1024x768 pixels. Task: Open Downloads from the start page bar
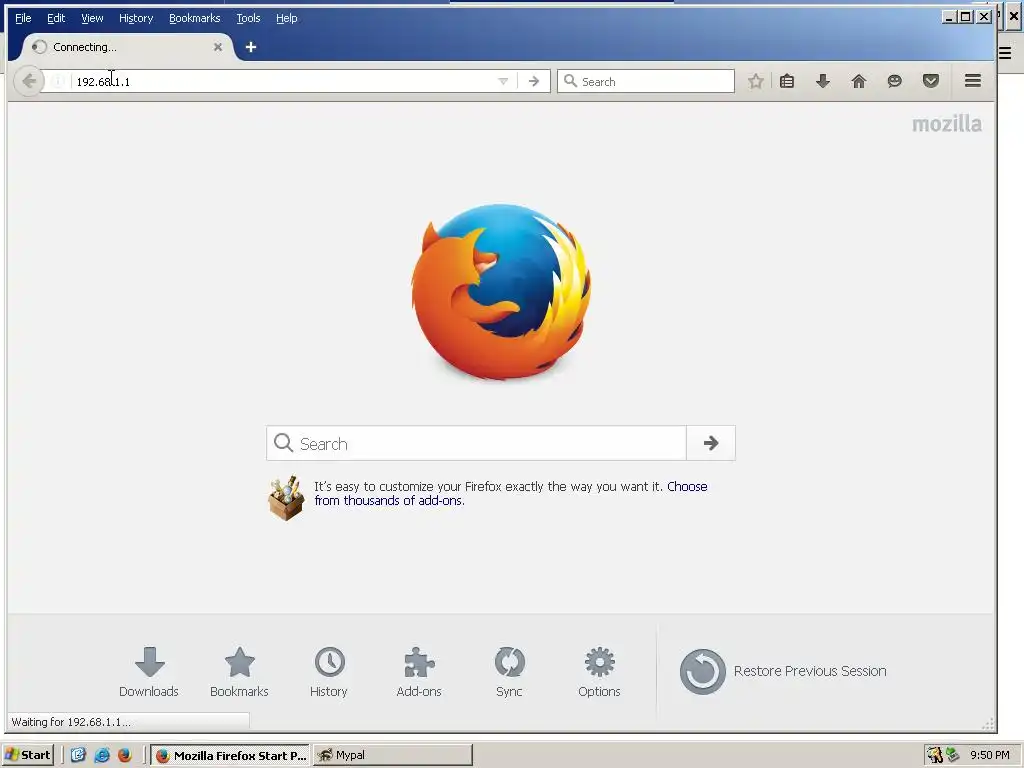pyautogui.click(x=149, y=672)
